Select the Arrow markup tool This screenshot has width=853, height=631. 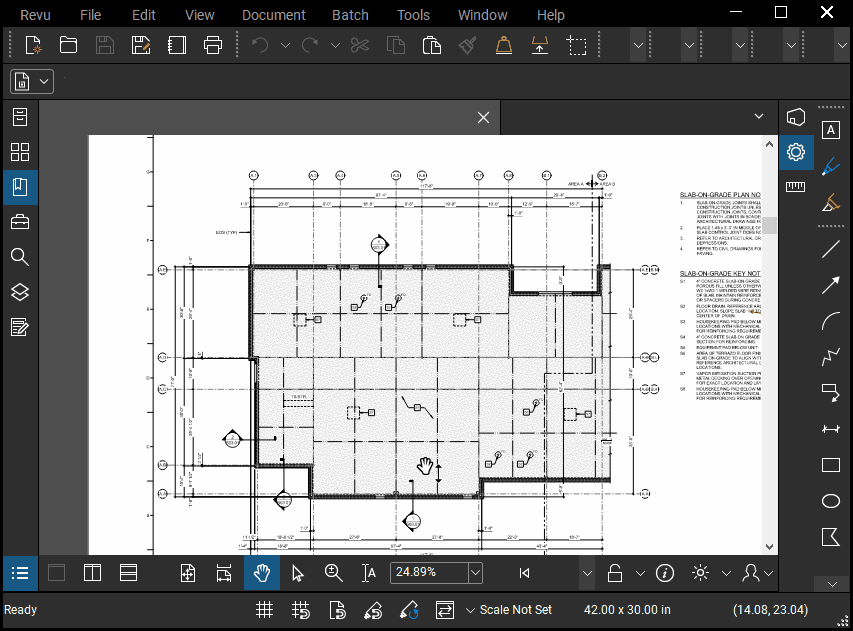coord(831,285)
